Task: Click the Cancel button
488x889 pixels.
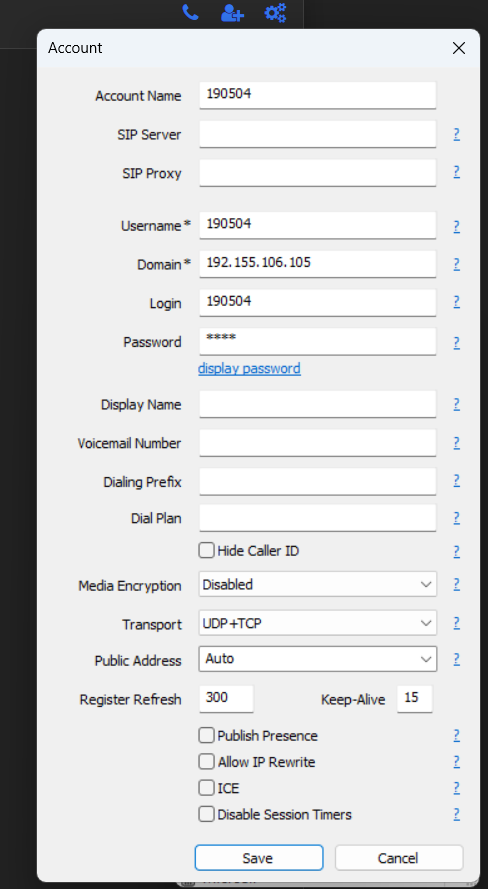Action: pyautogui.click(x=399, y=858)
